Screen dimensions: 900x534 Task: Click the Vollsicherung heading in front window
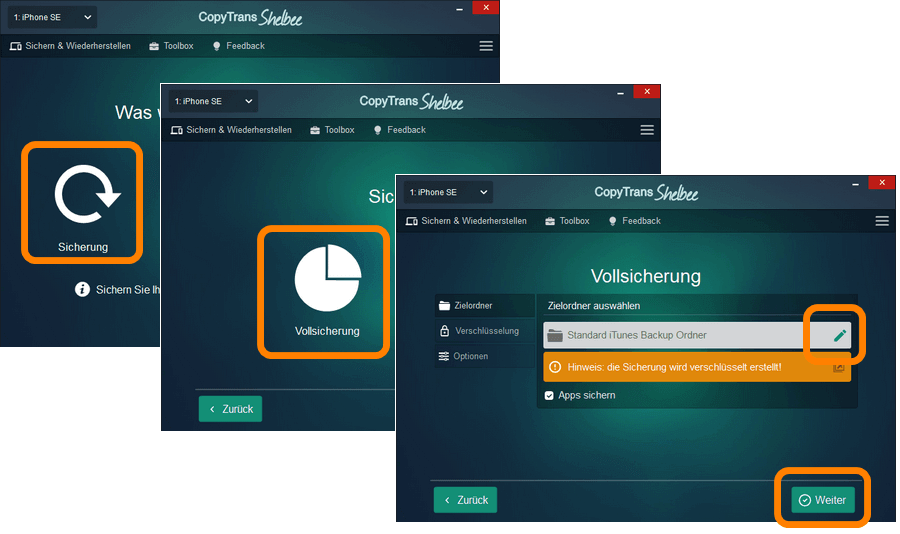click(x=646, y=276)
